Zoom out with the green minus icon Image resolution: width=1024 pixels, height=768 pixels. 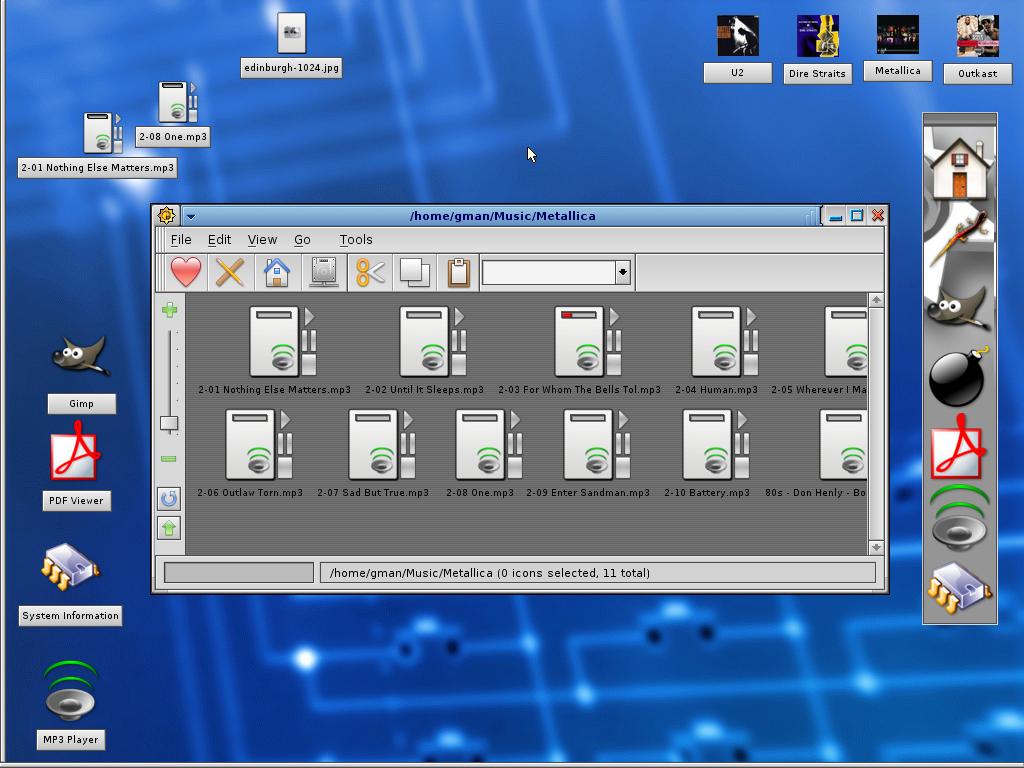[x=168, y=458]
